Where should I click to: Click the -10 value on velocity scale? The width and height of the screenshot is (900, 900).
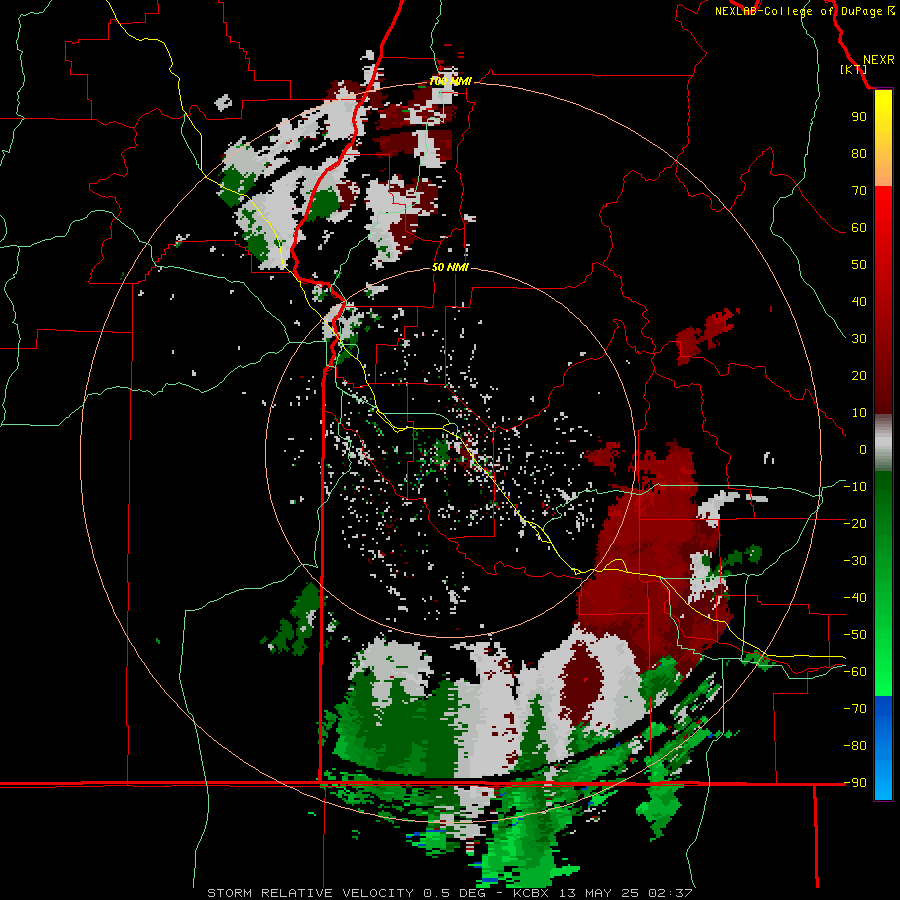coord(855,487)
